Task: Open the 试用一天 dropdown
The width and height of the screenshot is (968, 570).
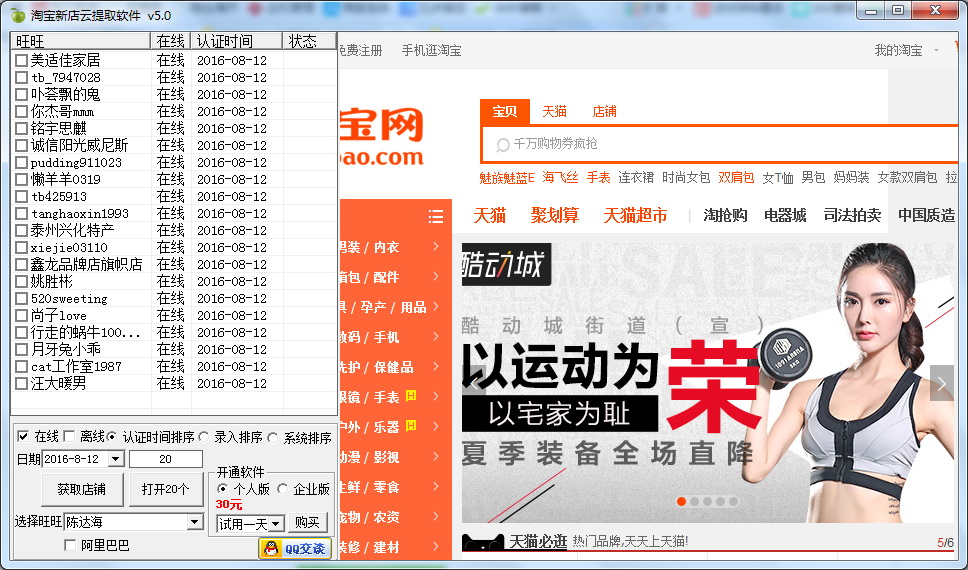Action: [x=276, y=524]
